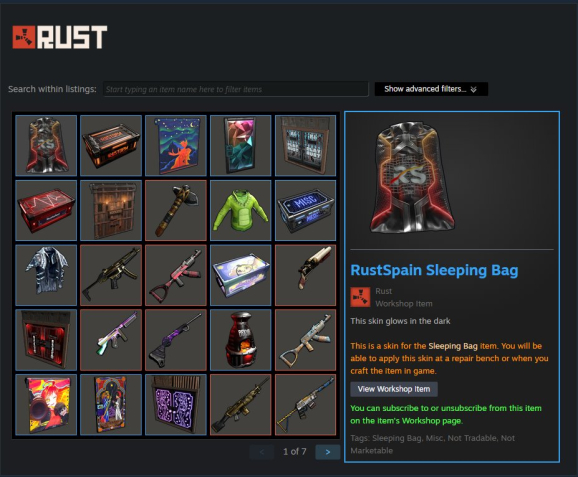The height and width of the screenshot is (477, 578).
Task: Select the red furnace skin item
Action: coord(241,340)
